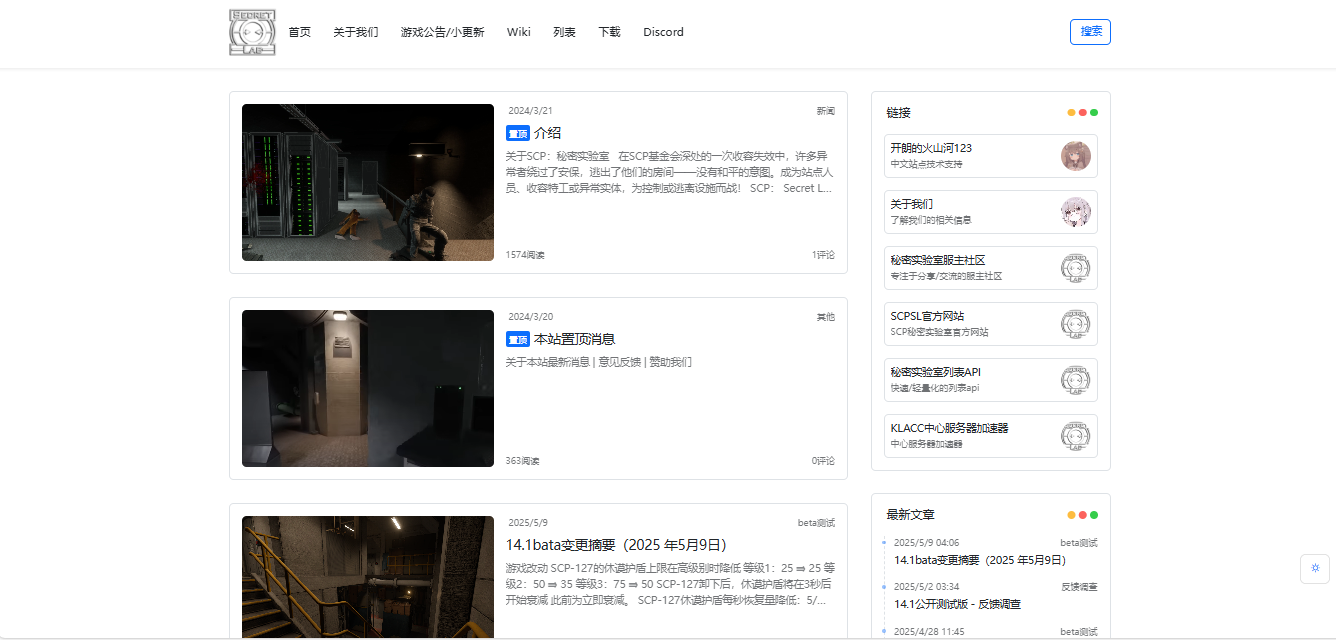
Task: Click the avatar beside 开朗的火山河123
Action: 1077,156
